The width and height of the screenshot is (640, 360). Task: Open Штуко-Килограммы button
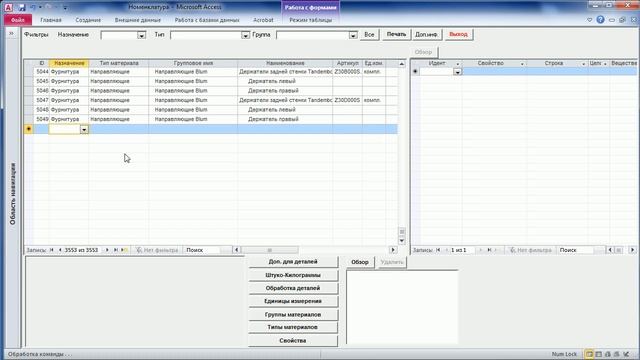tap(293, 275)
